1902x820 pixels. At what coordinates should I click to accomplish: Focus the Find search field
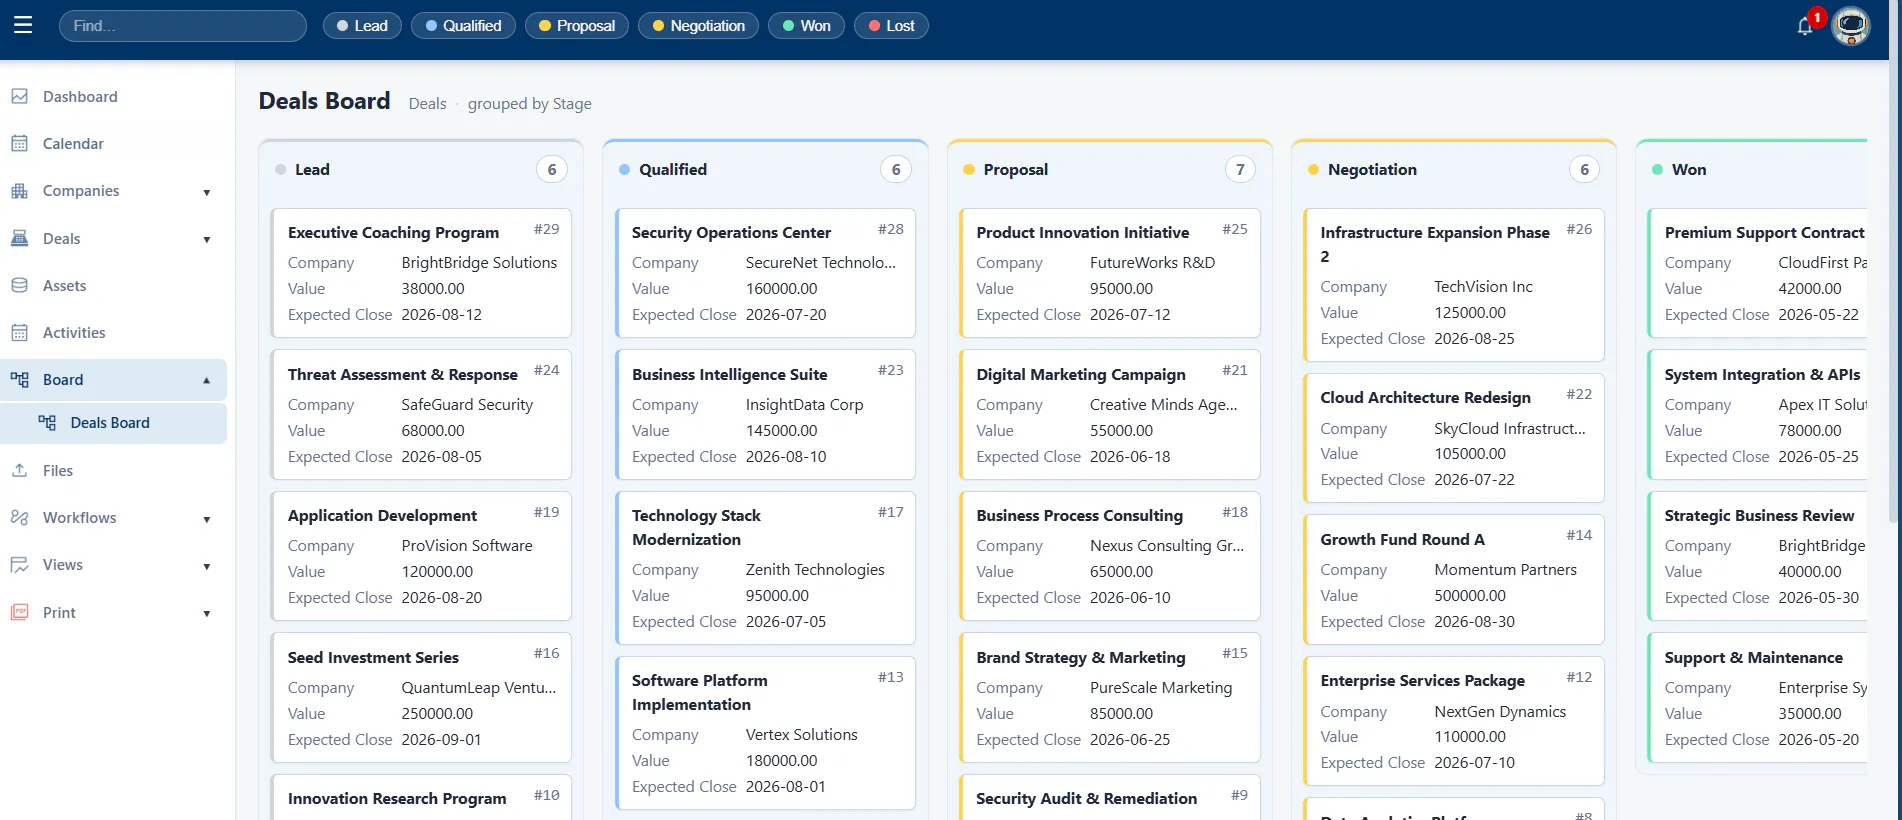point(183,26)
